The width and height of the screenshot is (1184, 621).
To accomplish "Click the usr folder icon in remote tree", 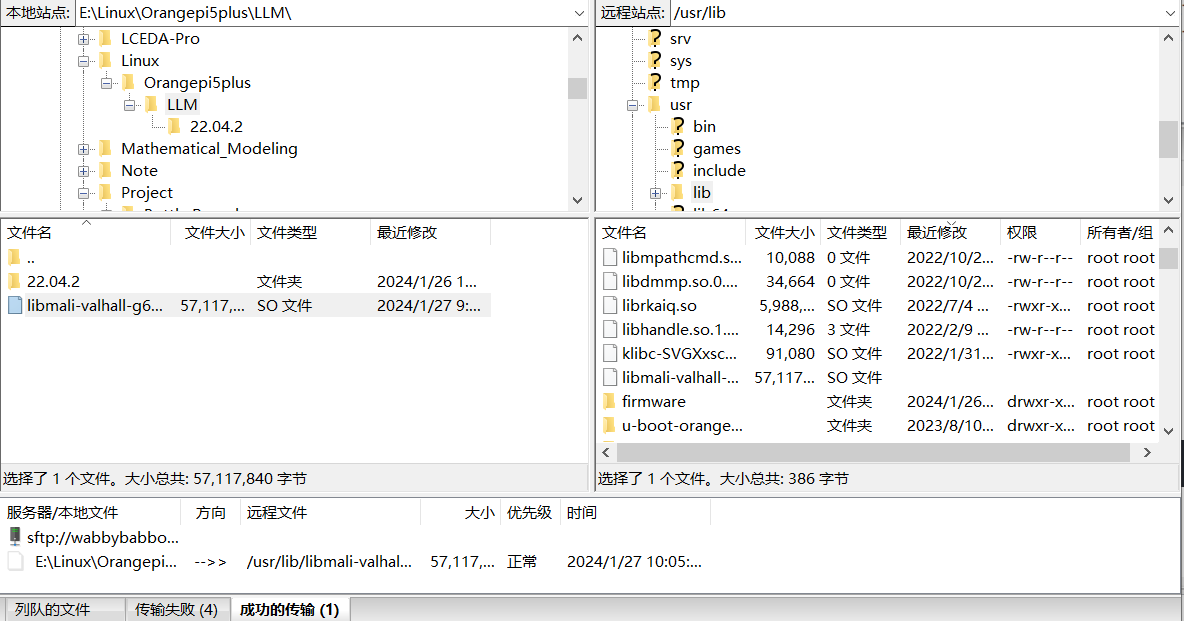I will click(655, 104).
